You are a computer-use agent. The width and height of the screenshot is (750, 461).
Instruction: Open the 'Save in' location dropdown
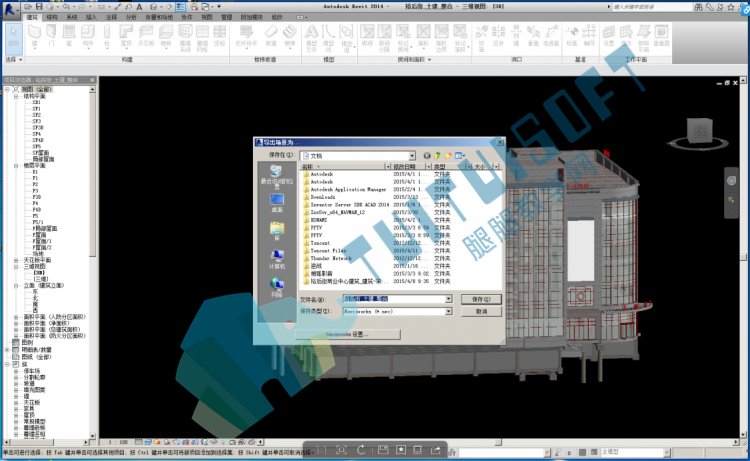(x=412, y=156)
